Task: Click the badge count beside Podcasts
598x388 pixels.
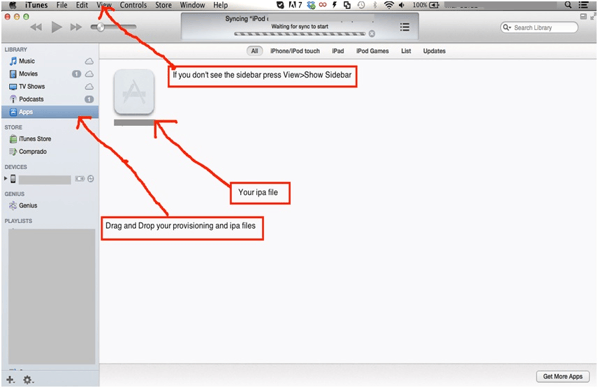Action: [x=89, y=99]
